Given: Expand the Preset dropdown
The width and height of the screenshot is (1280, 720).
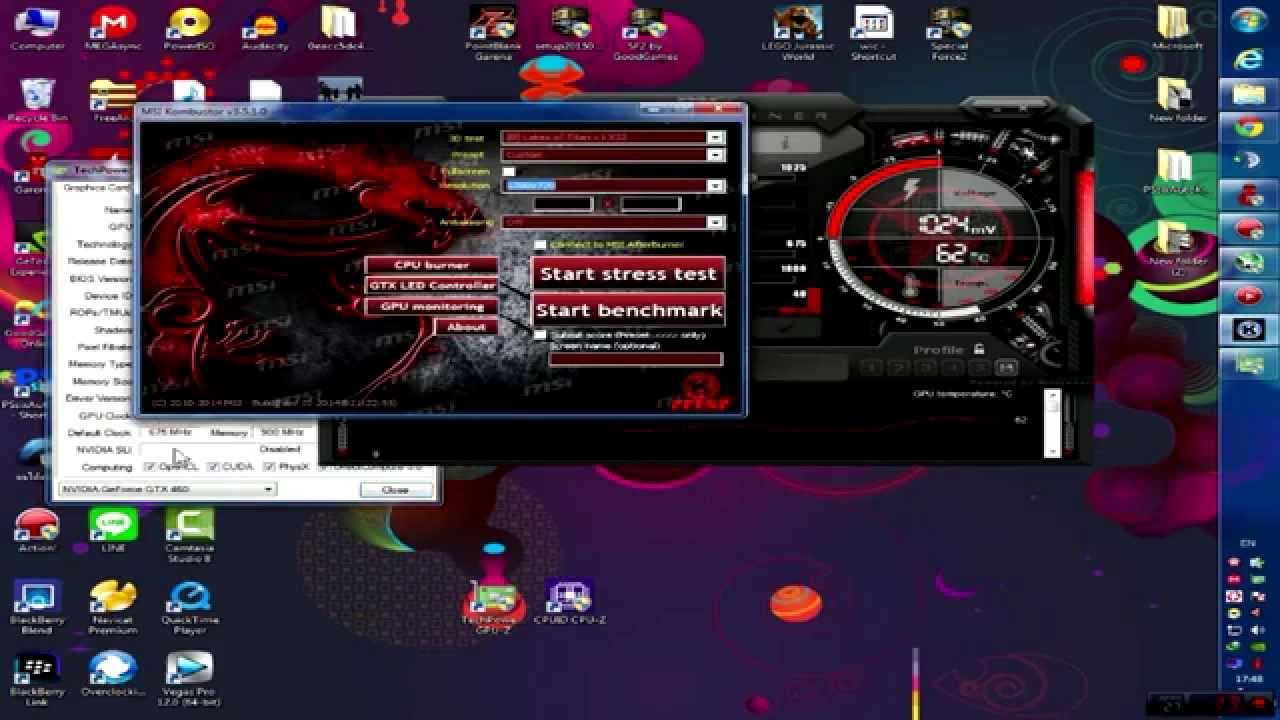Looking at the screenshot, I should coord(715,155).
